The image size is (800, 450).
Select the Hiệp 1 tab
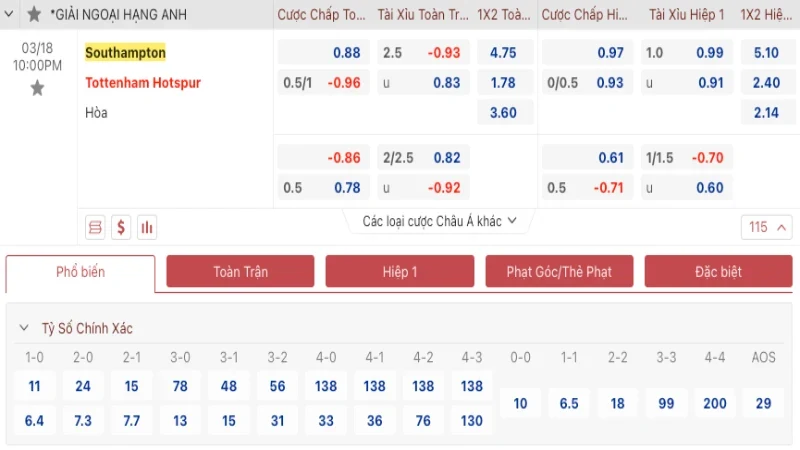tap(400, 271)
